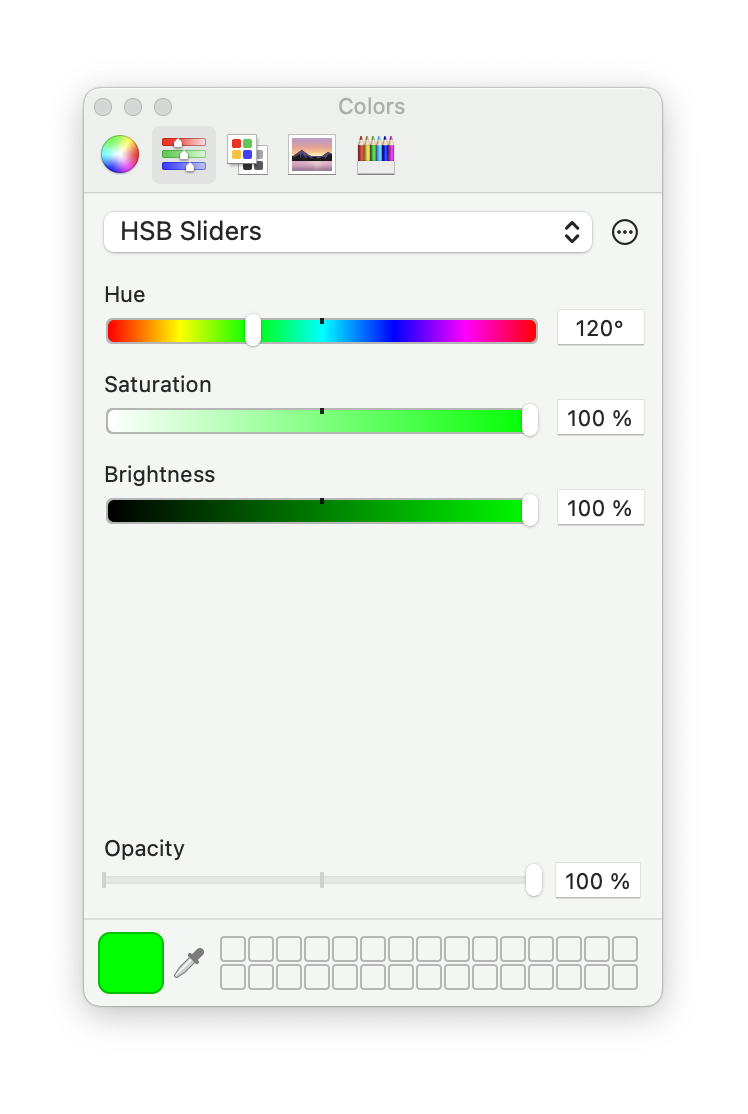The width and height of the screenshot is (748, 1114).
Task: Select the Color Sliders picker tab
Action: coord(184,155)
